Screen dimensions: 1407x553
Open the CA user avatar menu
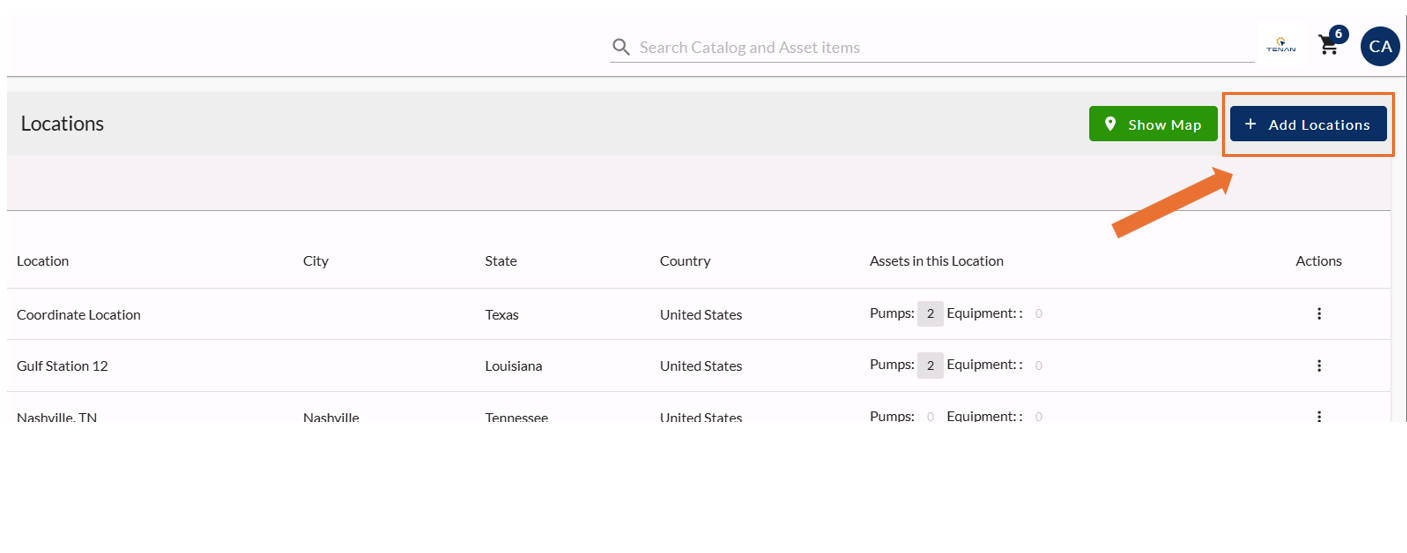point(1380,47)
